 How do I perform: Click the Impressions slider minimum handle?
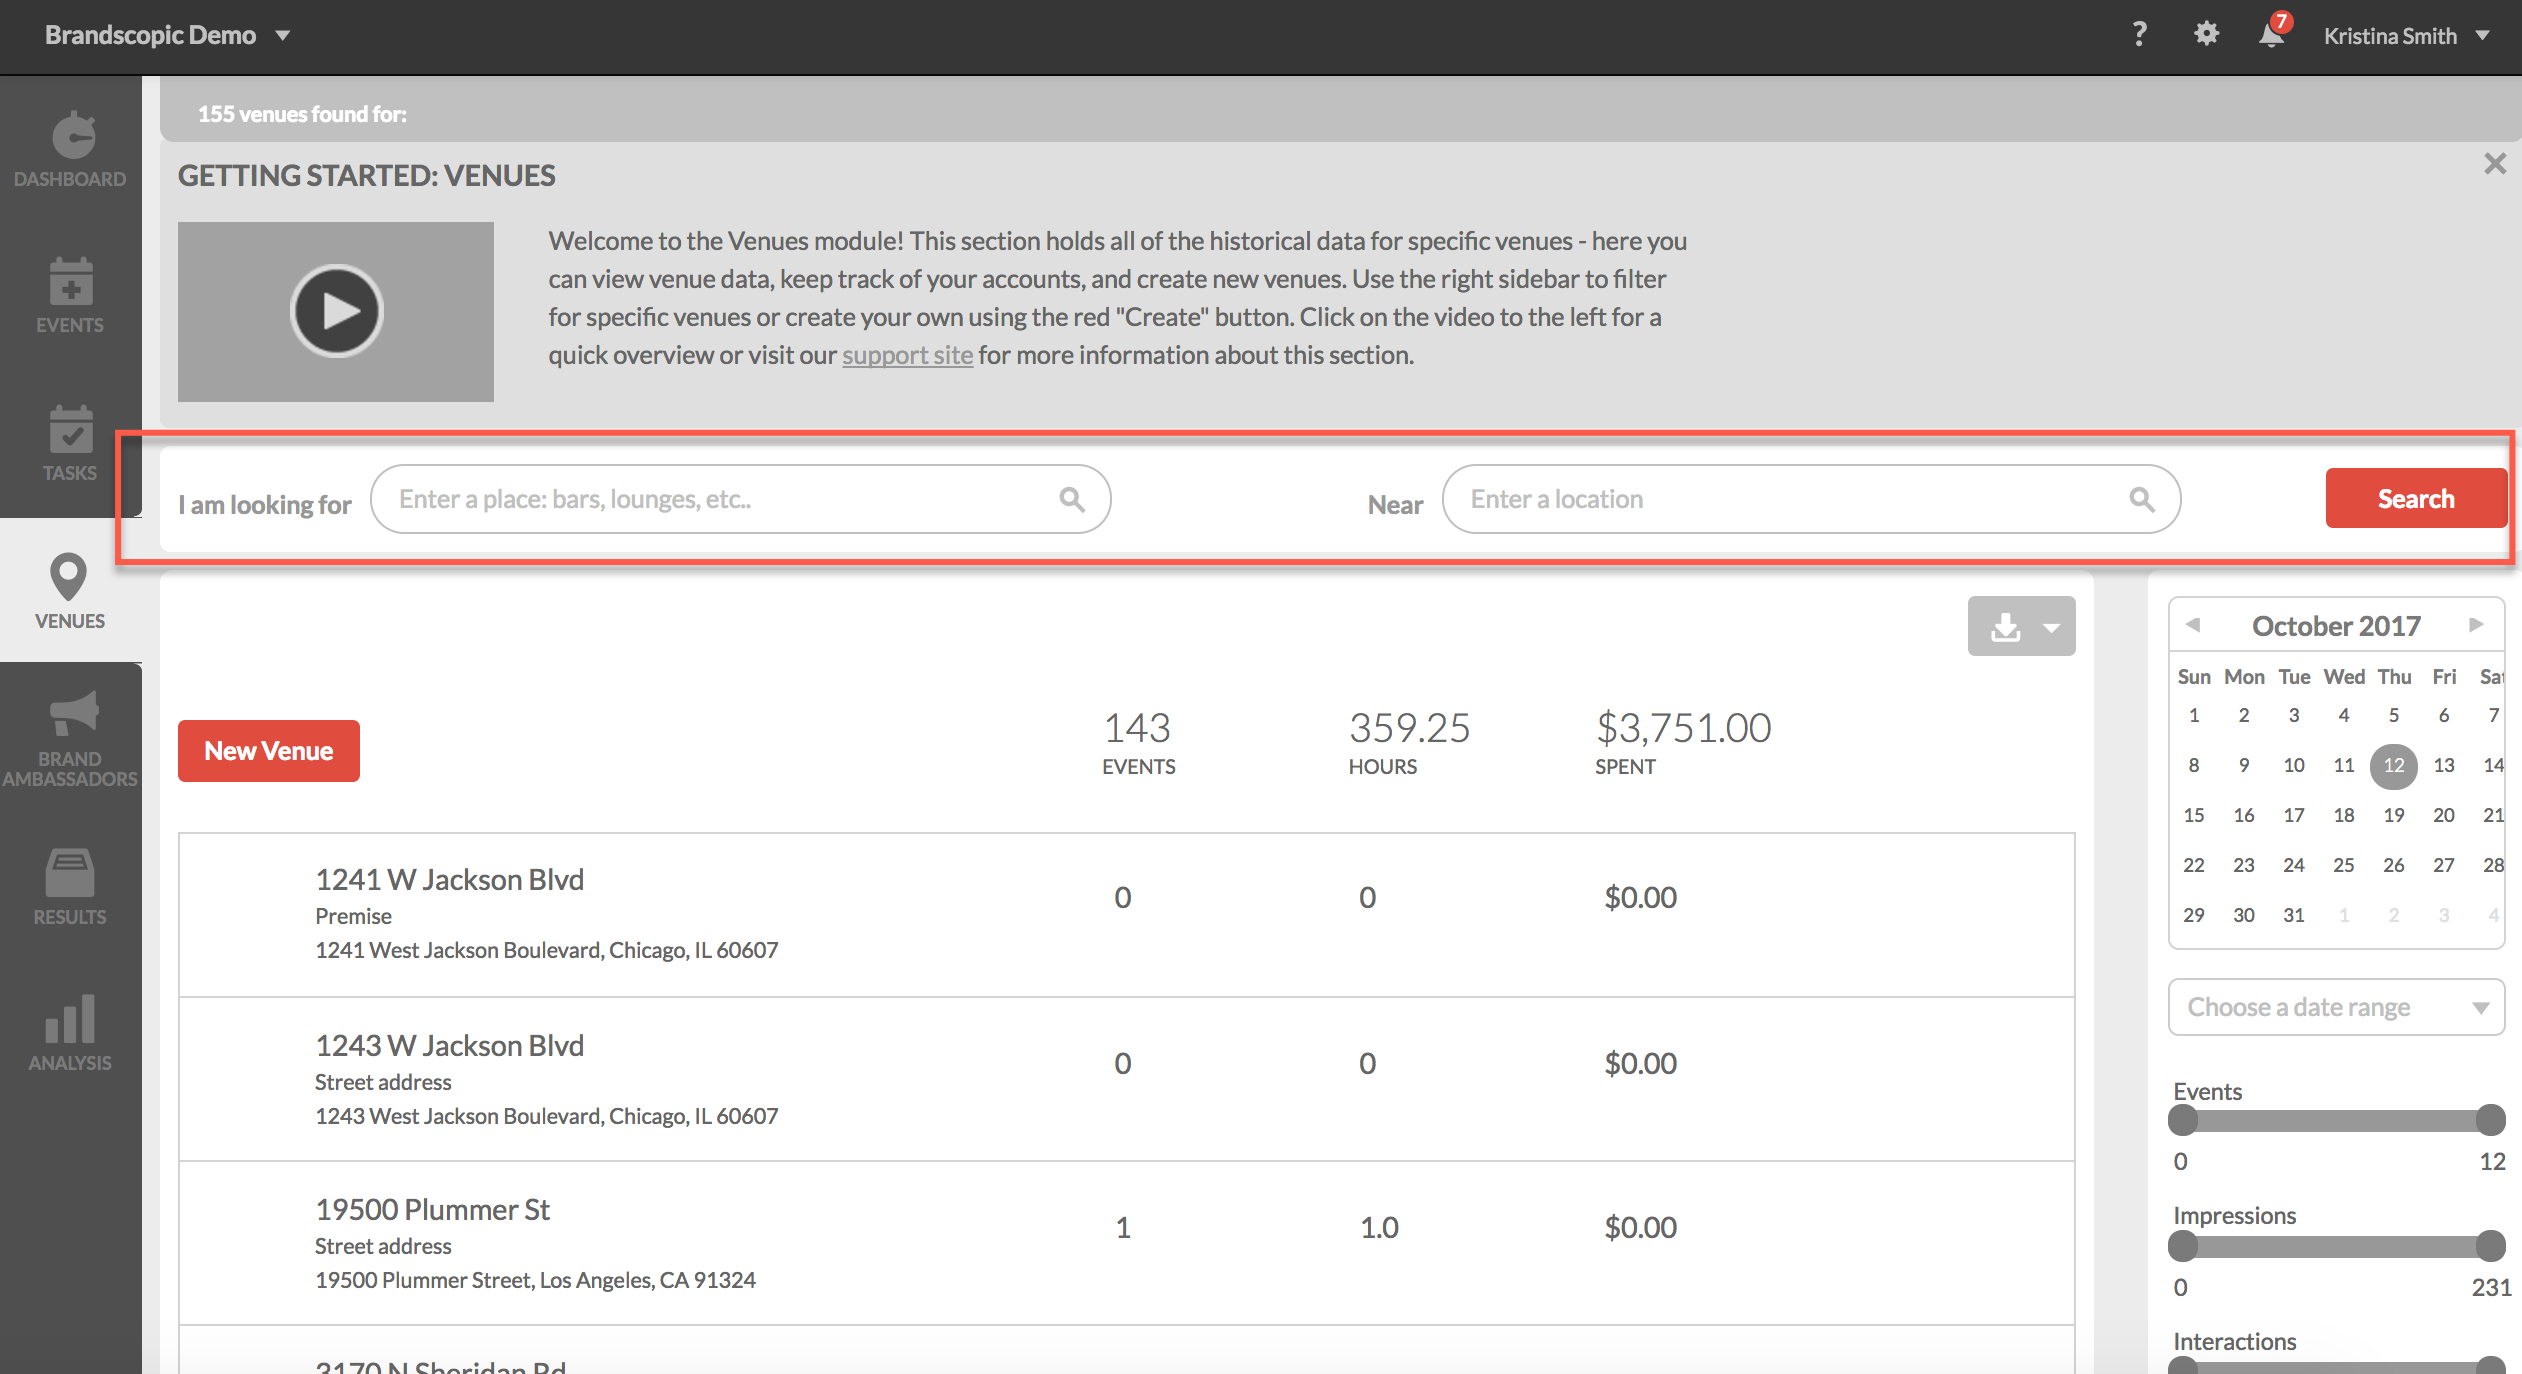click(x=2183, y=1246)
